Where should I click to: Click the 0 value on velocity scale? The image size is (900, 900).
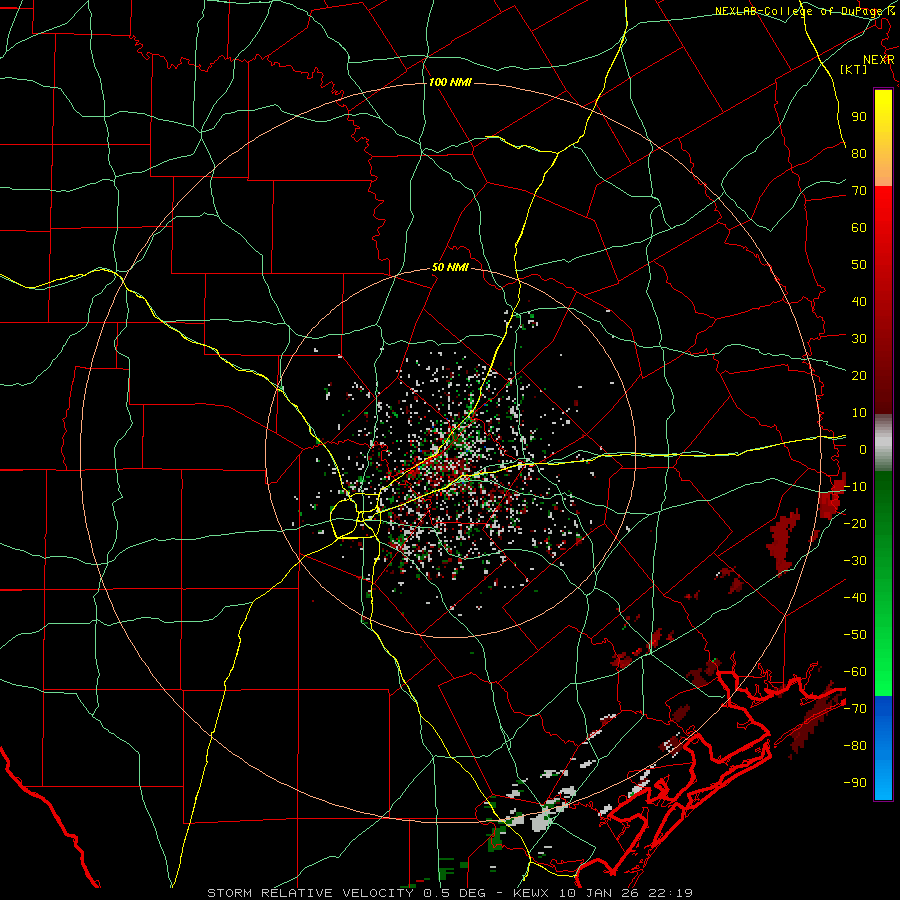(863, 449)
